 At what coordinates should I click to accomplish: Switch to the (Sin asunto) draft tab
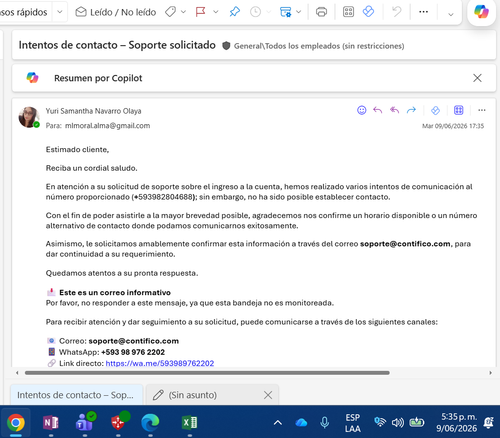click(x=192, y=395)
